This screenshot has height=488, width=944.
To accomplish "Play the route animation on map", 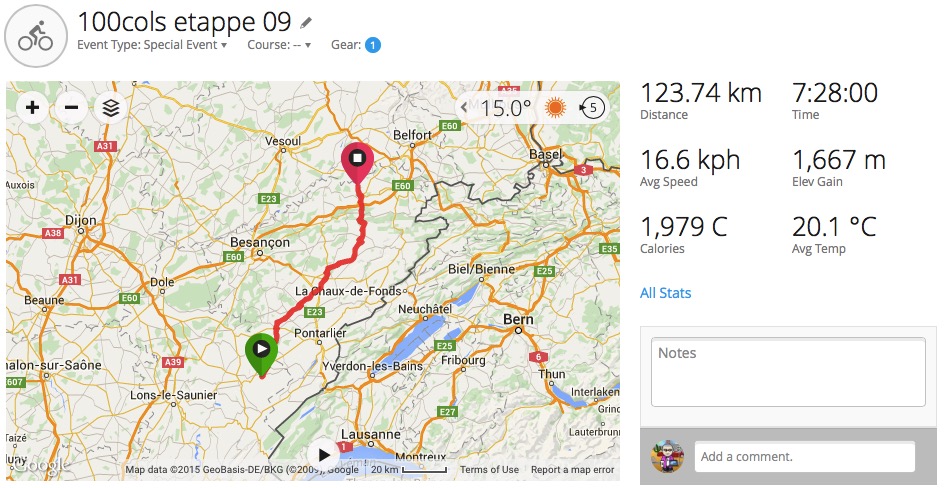I will tap(323, 455).
